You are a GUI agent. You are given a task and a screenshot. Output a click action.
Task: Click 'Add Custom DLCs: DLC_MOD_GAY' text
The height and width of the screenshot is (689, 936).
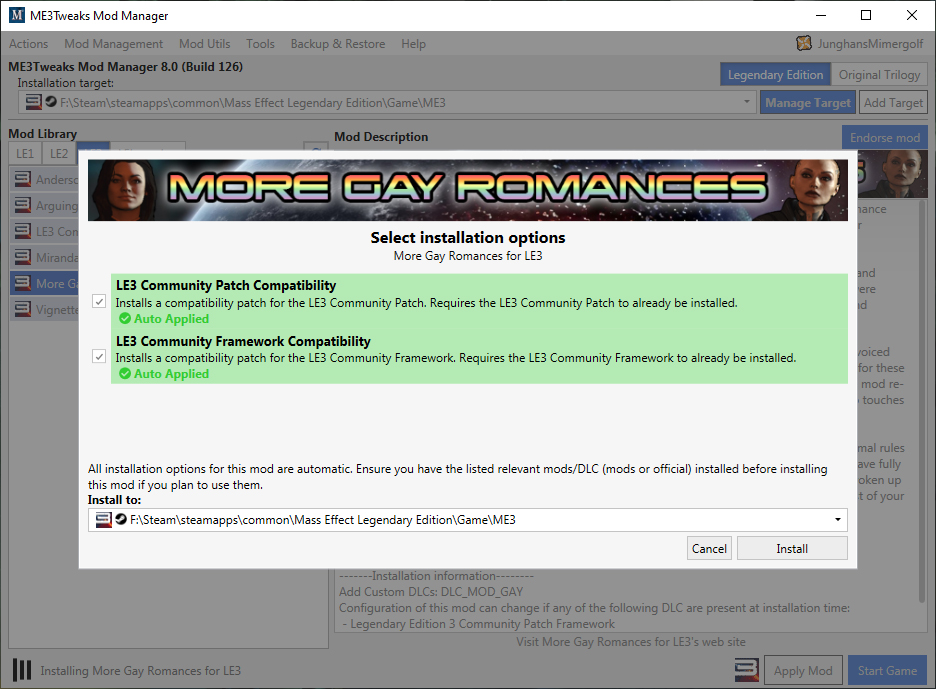(x=431, y=592)
